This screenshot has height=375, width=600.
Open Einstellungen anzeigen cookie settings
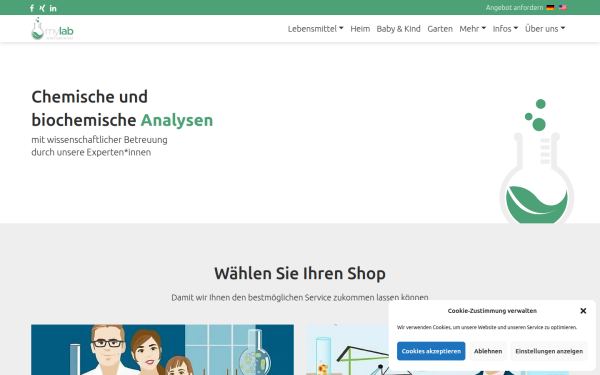point(549,351)
